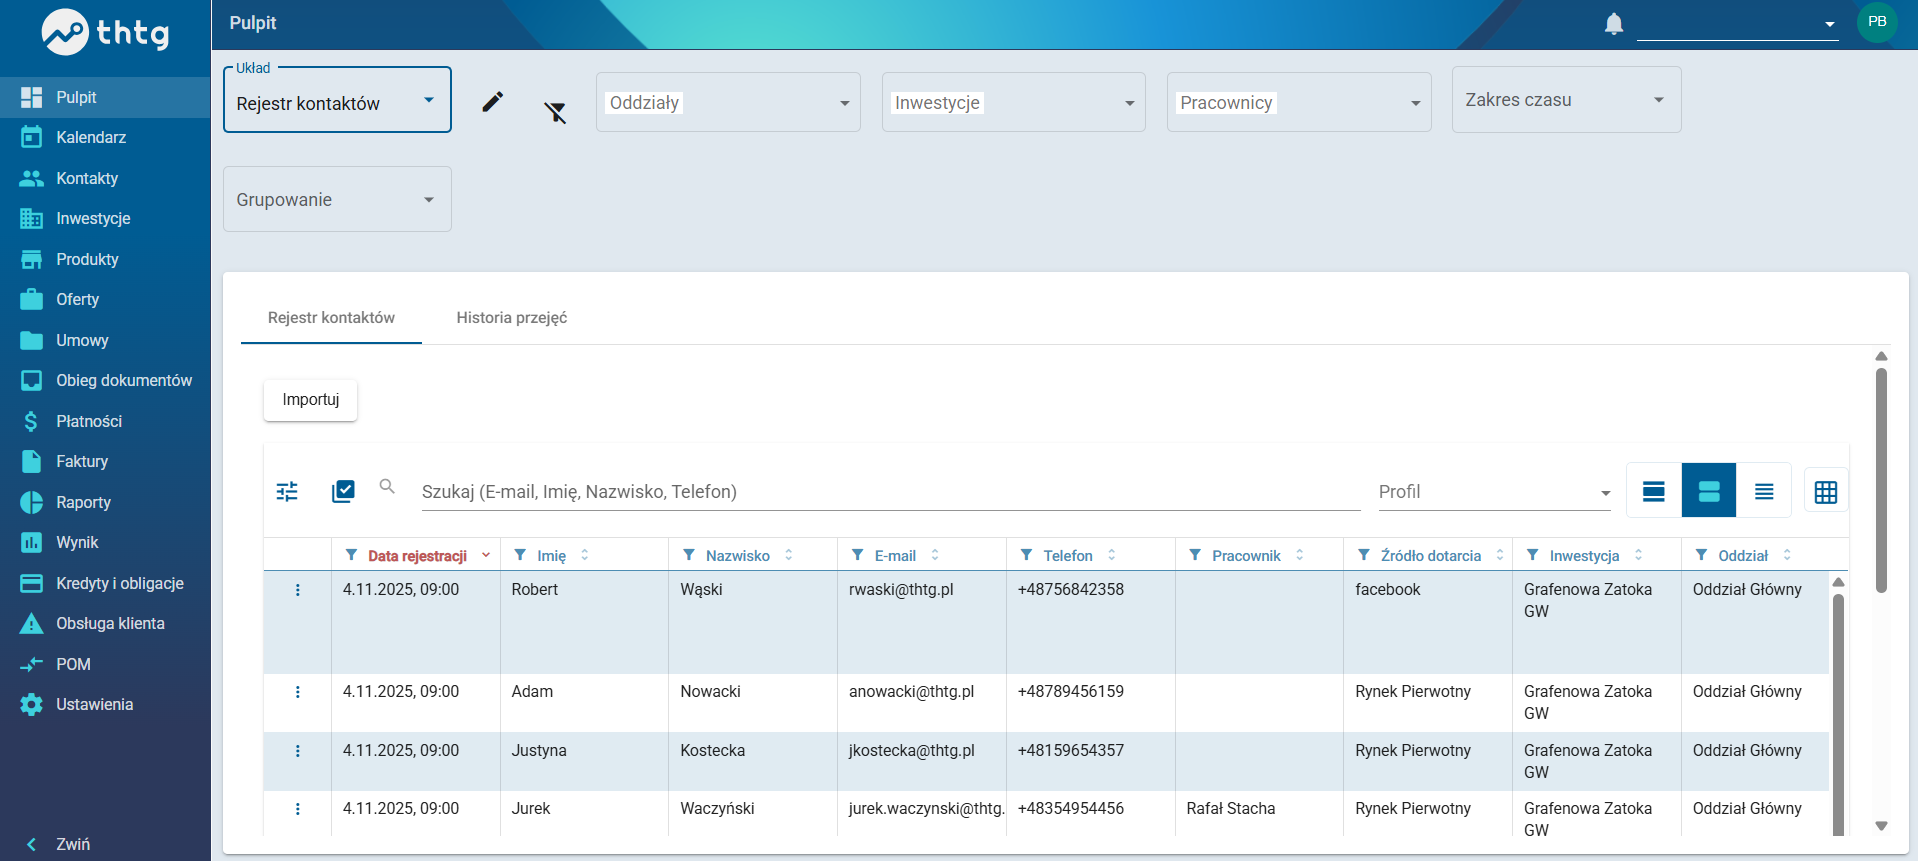Open Pulpit in the sidebar
The image size is (1918, 861).
105,97
